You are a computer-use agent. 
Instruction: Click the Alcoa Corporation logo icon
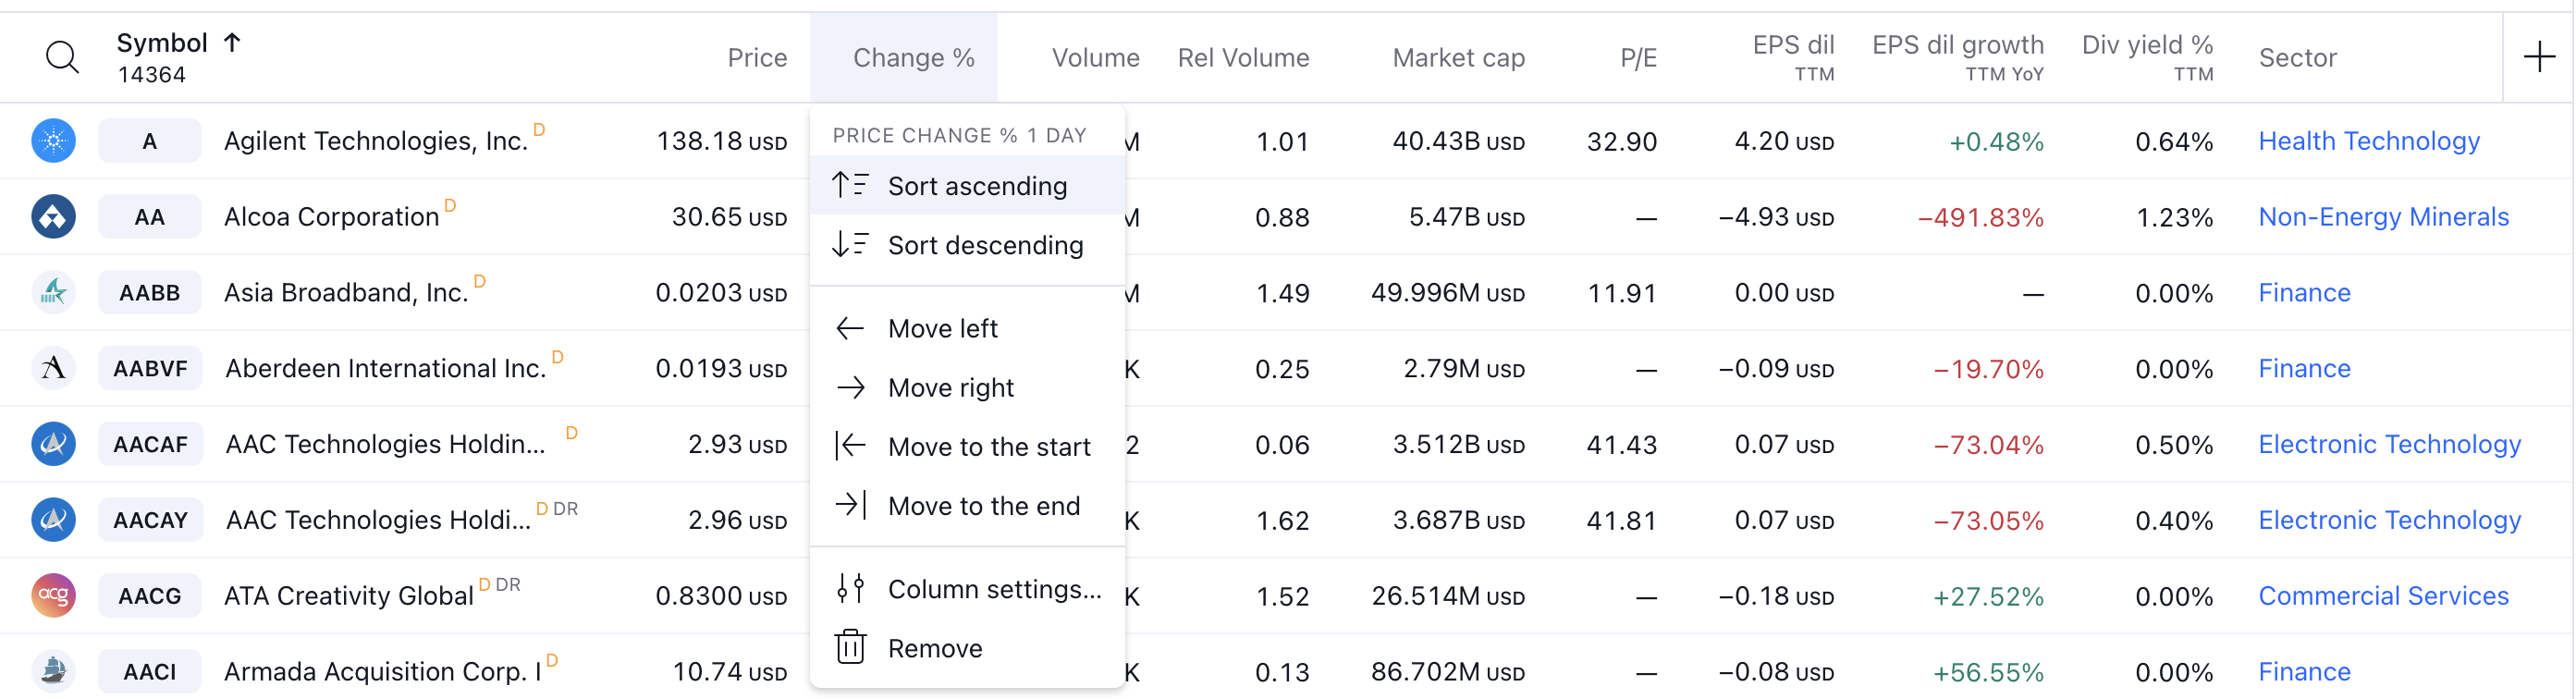(x=53, y=217)
